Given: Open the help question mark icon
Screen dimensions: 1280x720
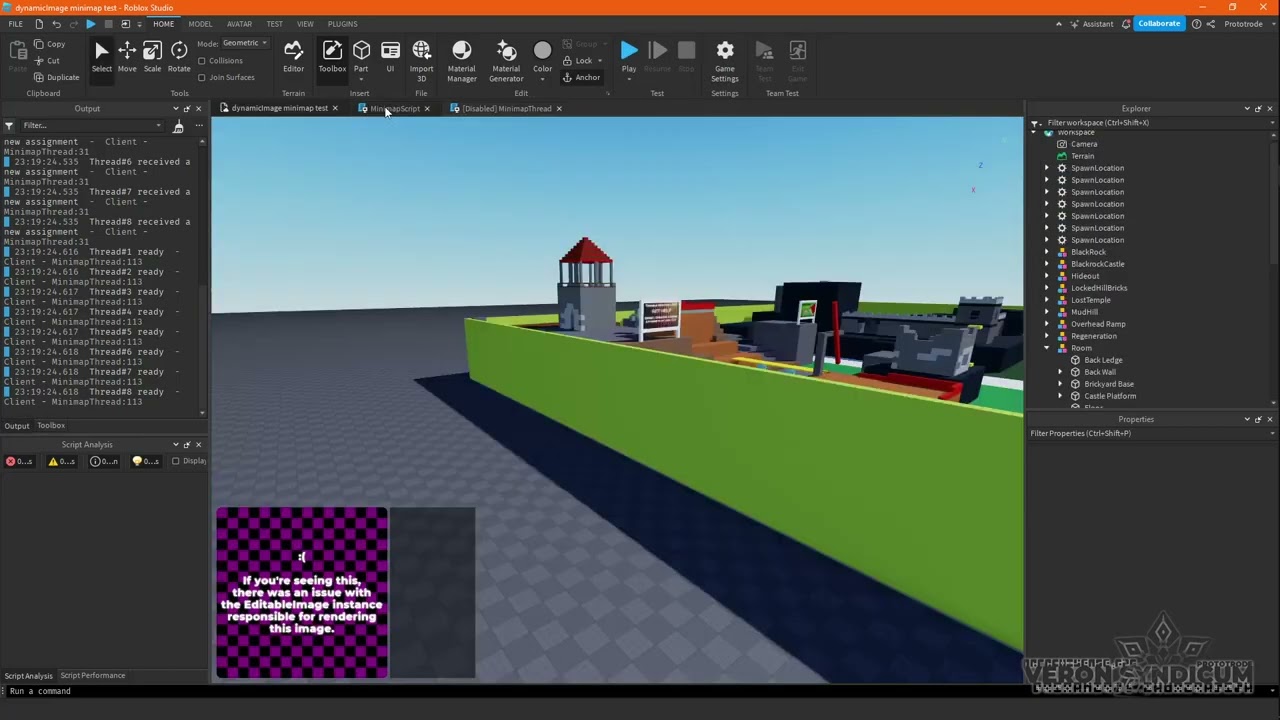Looking at the screenshot, I should pyautogui.click(x=1197, y=24).
